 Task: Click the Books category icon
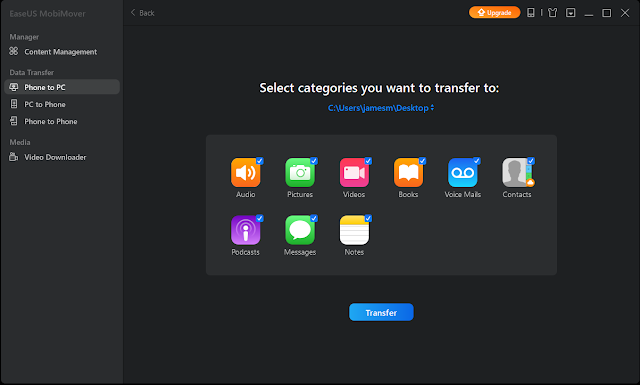coord(408,173)
